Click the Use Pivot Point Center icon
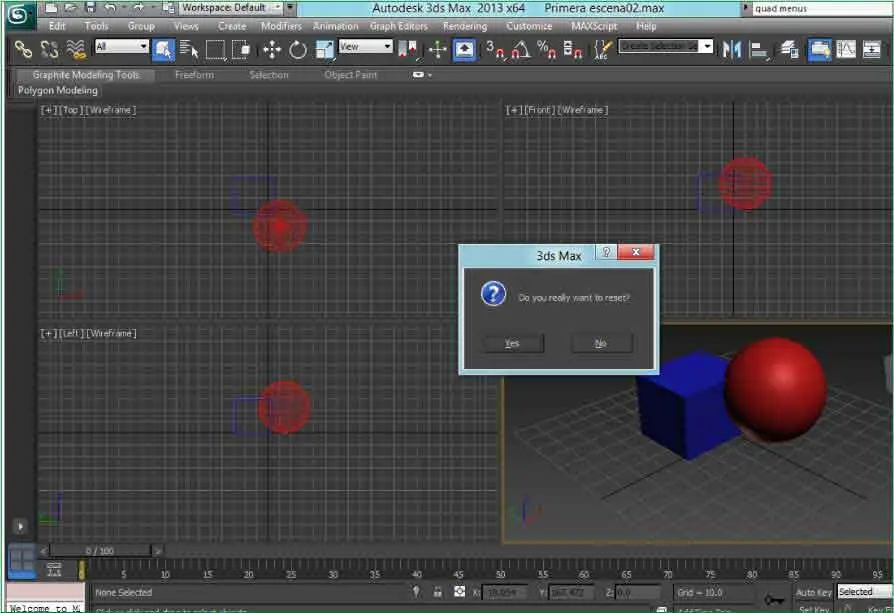The height and width of the screenshot is (613, 894). (408, 50)
